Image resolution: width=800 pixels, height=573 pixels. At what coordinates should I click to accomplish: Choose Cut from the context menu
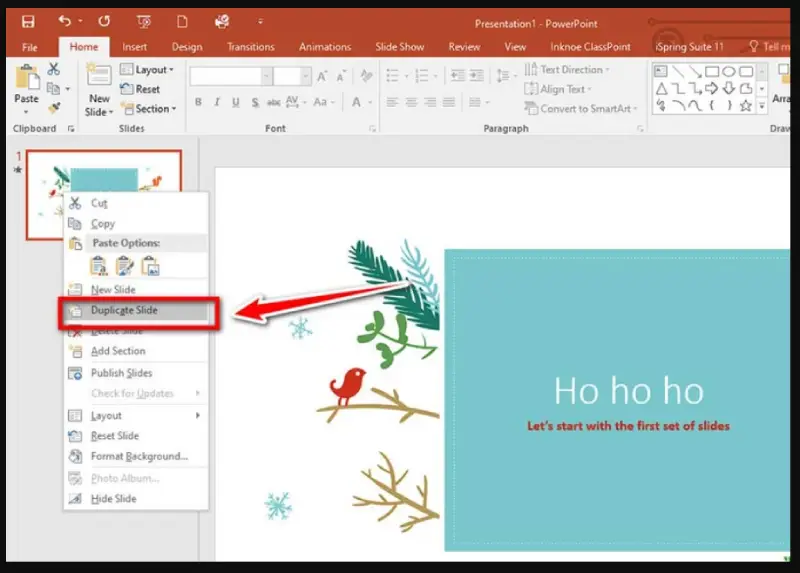pos(136,203)
